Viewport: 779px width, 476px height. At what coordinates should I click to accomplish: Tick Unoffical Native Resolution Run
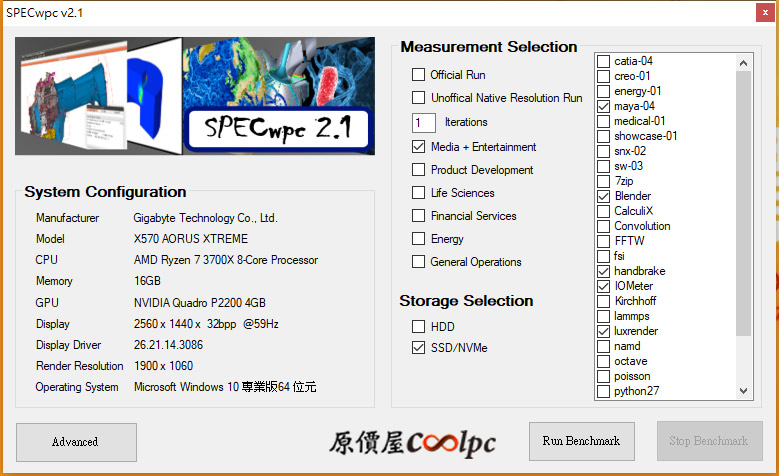(x=418, y=97)
